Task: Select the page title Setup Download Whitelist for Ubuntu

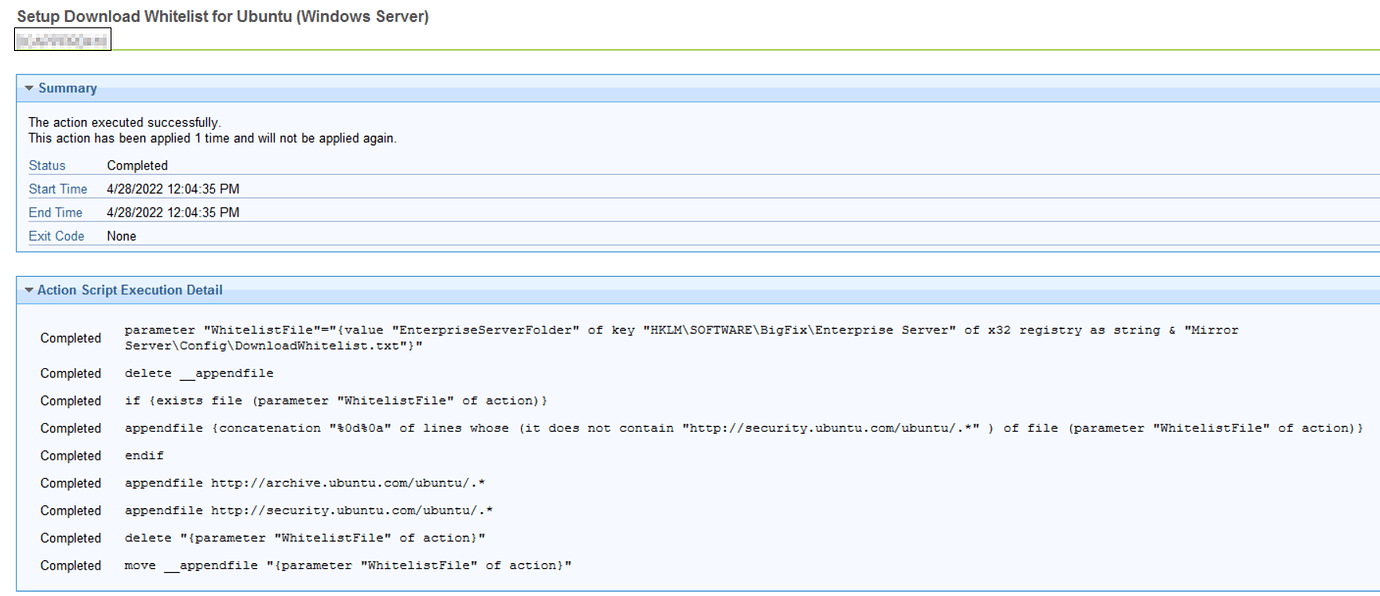Action: pos(223,16)
